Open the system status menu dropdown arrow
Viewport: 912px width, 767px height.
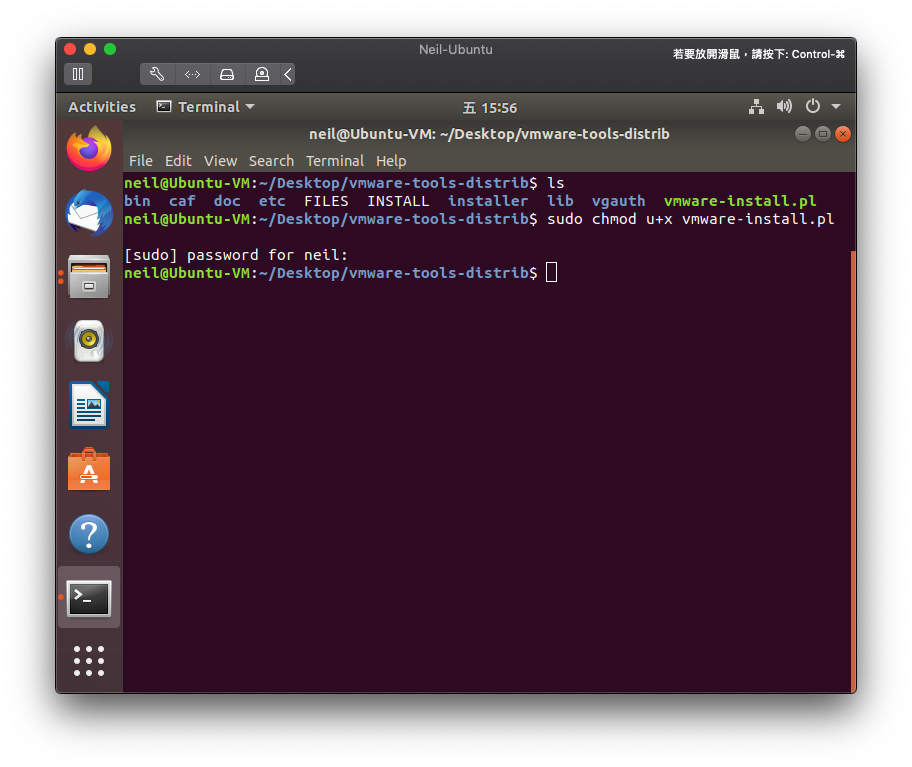(x=836, y=106)
